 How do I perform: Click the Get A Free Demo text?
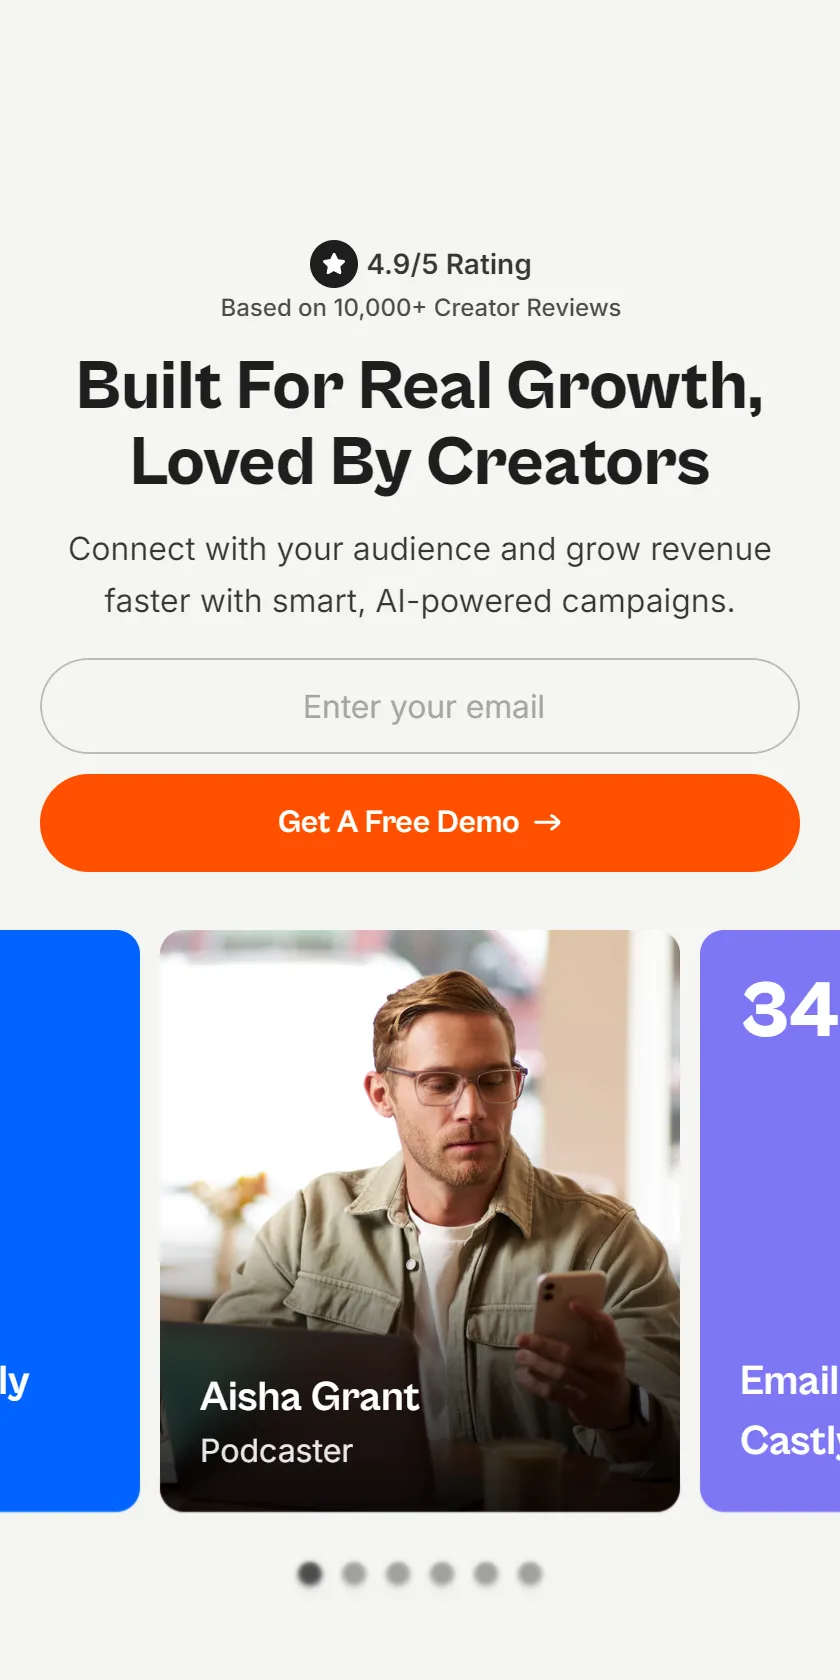coord(398,822)
